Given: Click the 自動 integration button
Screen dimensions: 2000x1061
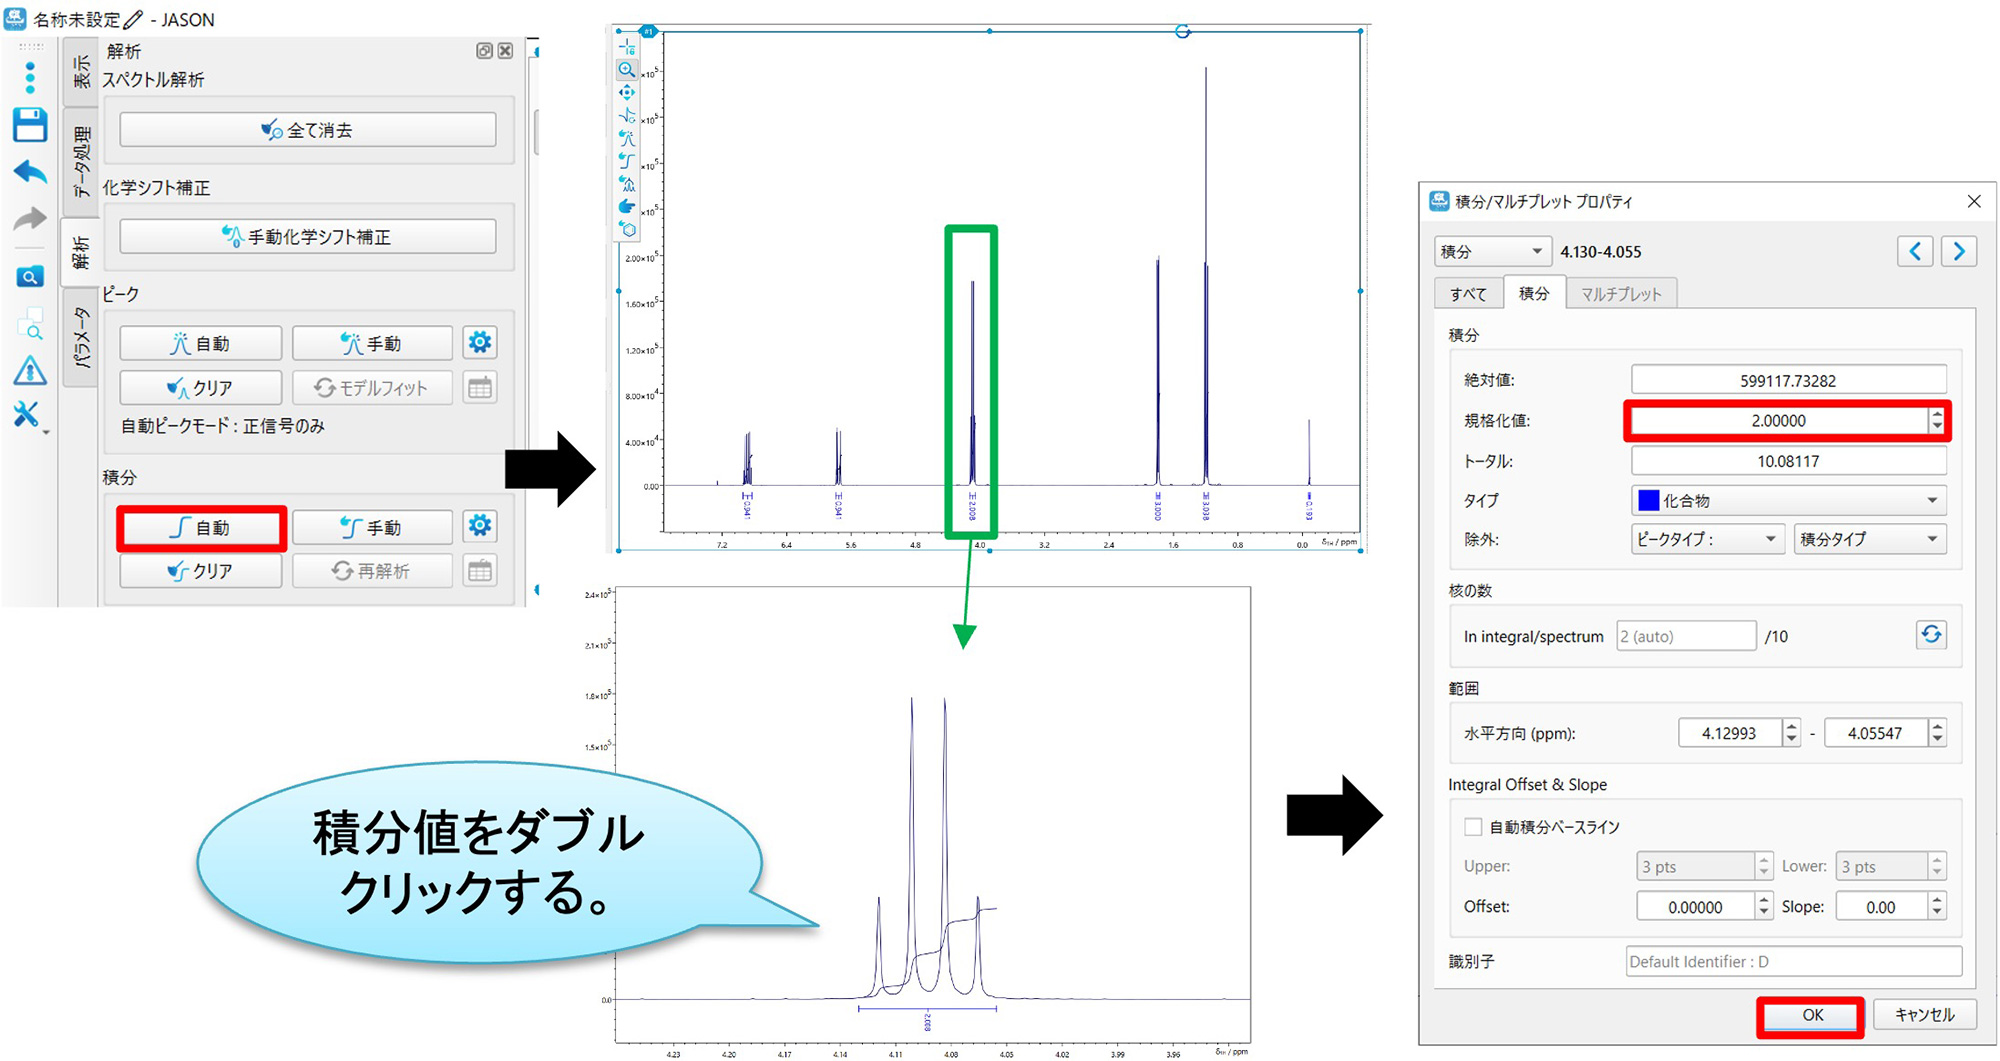Looking at the screenshot, I should coord(201,528).
